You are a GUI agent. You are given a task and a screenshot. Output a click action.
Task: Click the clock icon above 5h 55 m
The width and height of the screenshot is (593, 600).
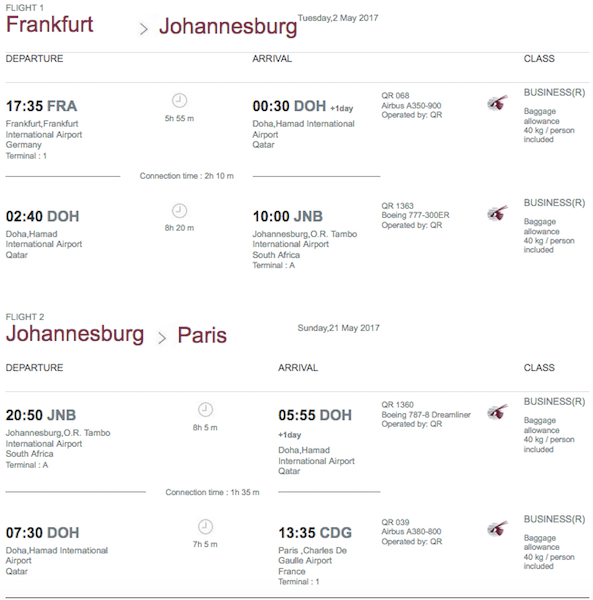coord(179,101)
